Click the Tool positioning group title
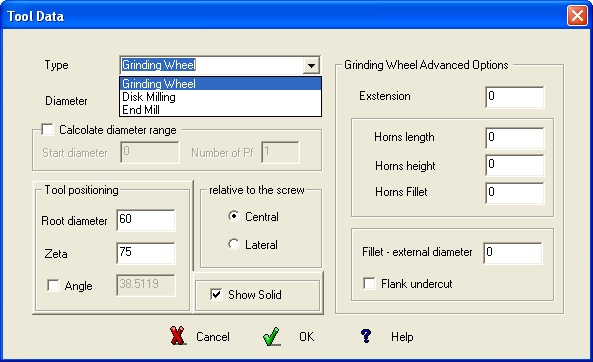 click(81, 190)
